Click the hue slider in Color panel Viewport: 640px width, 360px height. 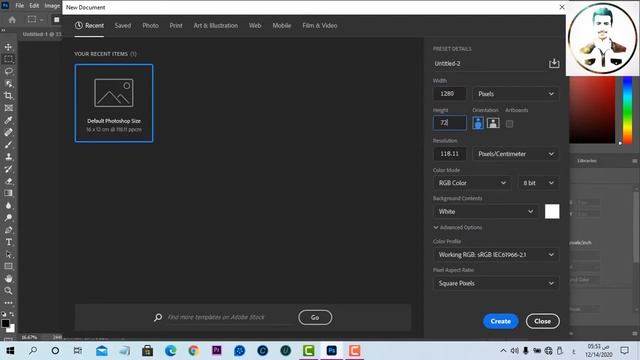pyautogui.click(x=627, y=110)
